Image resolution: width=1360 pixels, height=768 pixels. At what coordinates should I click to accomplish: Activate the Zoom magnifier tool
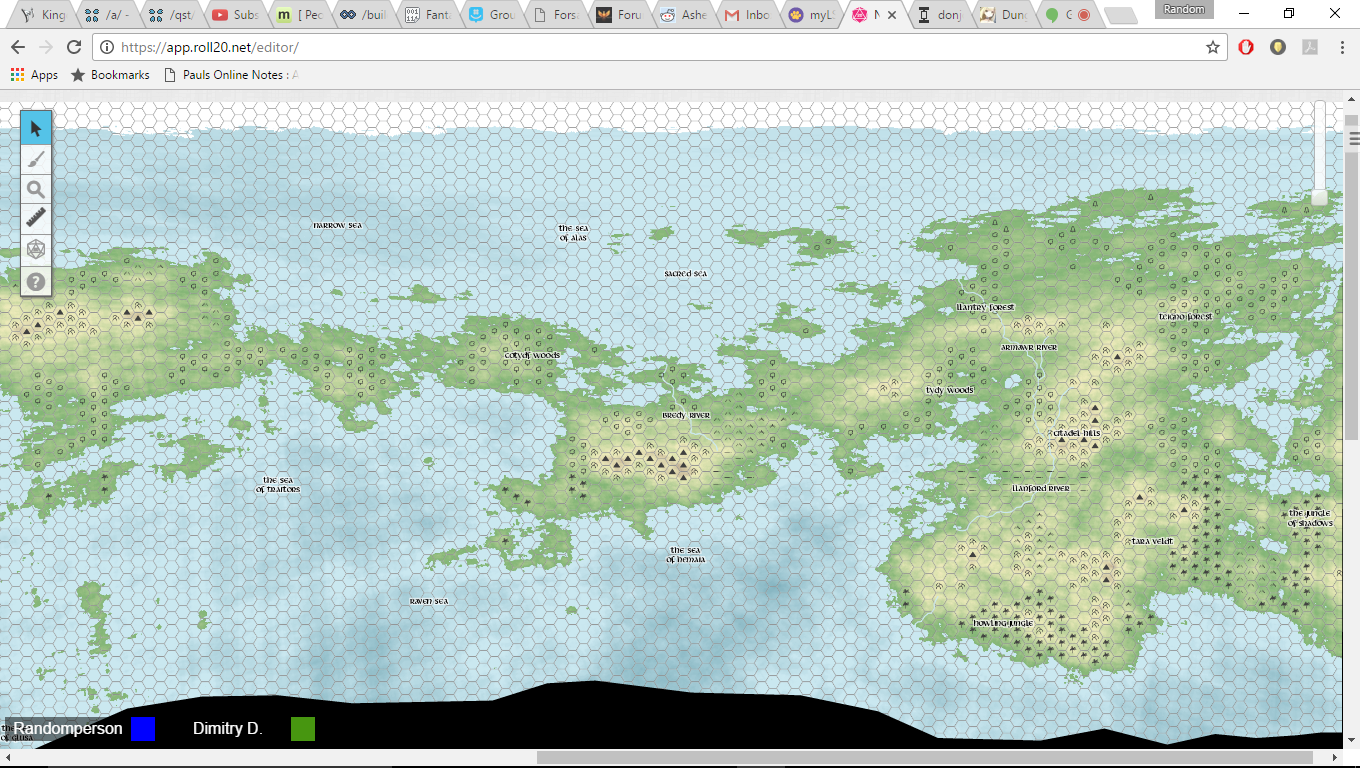click(x=36, y=189)
